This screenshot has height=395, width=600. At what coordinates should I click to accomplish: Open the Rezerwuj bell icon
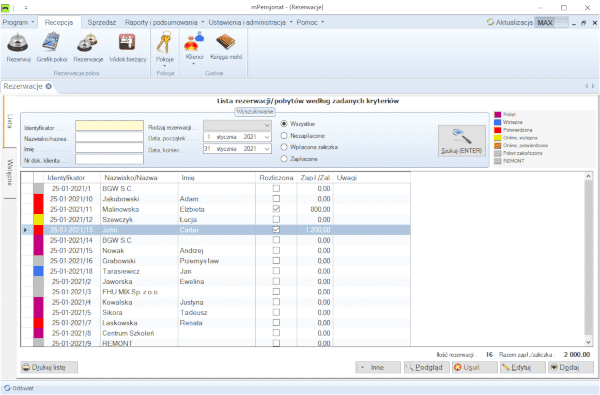coord(18,42)
